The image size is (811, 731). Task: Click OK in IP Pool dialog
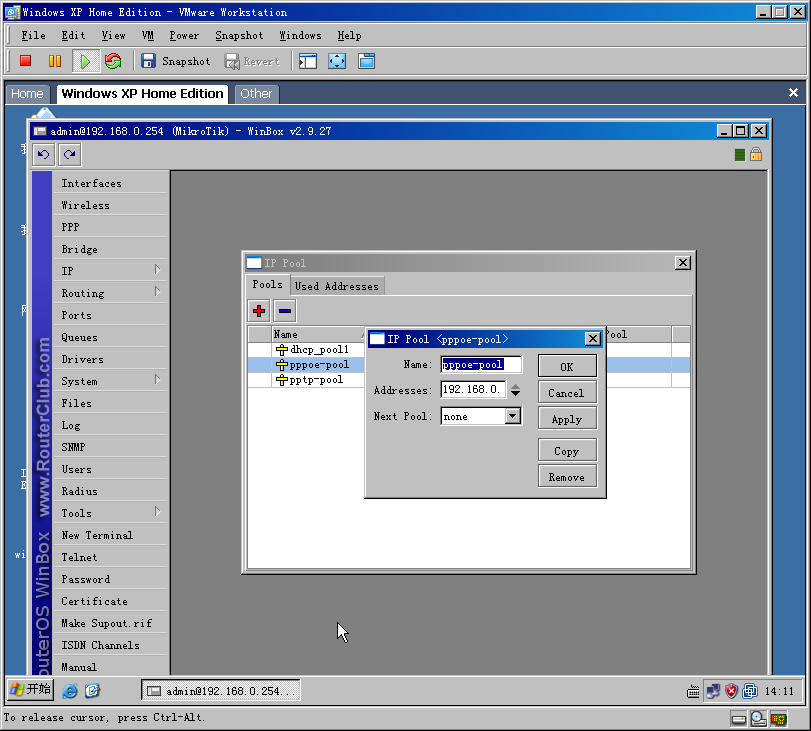567,366
